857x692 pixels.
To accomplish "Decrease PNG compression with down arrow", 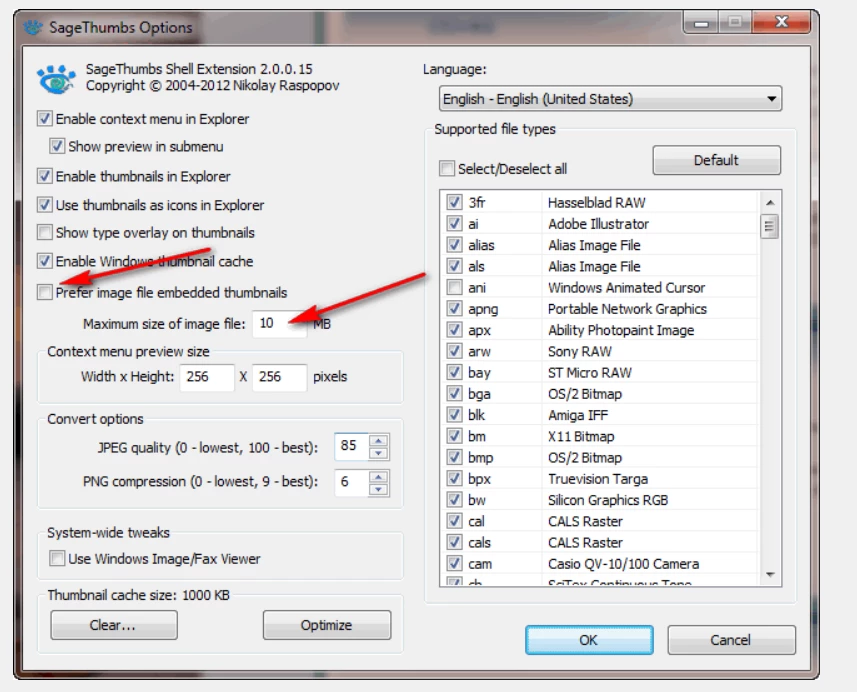I will pyautogui.click(x=379, y=489).
